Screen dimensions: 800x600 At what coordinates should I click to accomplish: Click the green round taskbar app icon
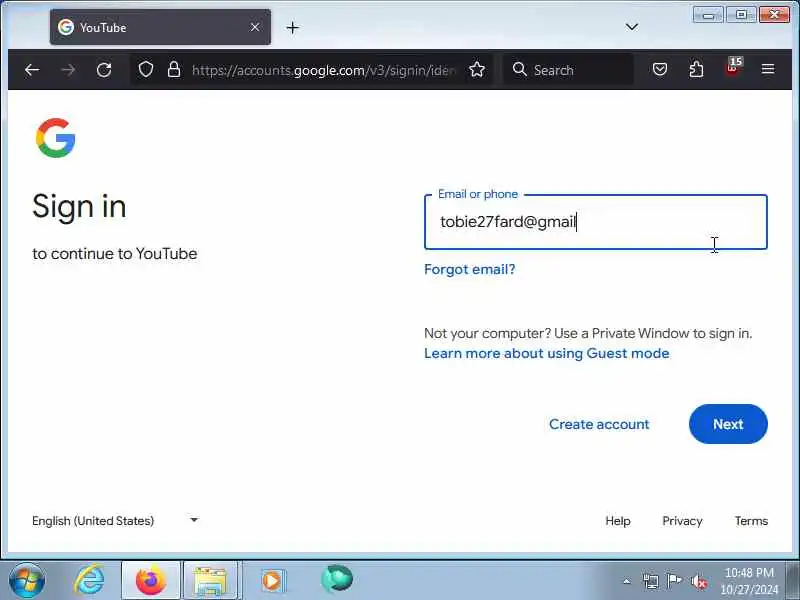[337, 580]
